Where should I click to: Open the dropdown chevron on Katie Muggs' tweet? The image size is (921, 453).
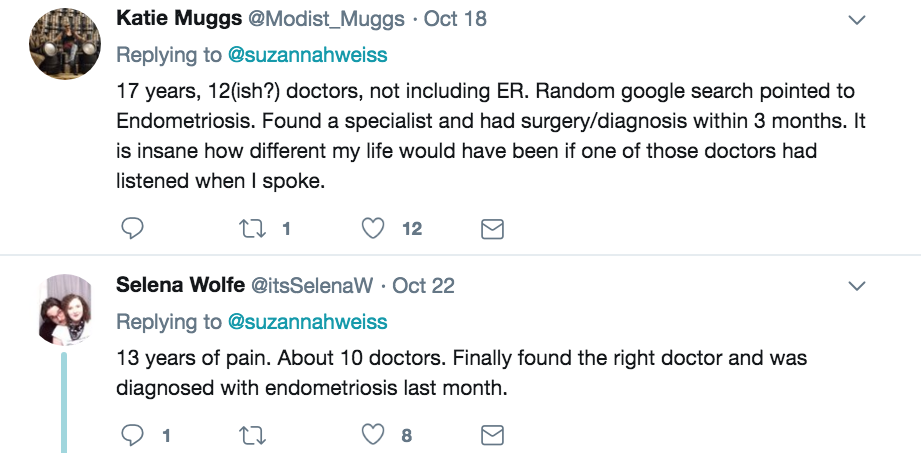tap(858, 20)
